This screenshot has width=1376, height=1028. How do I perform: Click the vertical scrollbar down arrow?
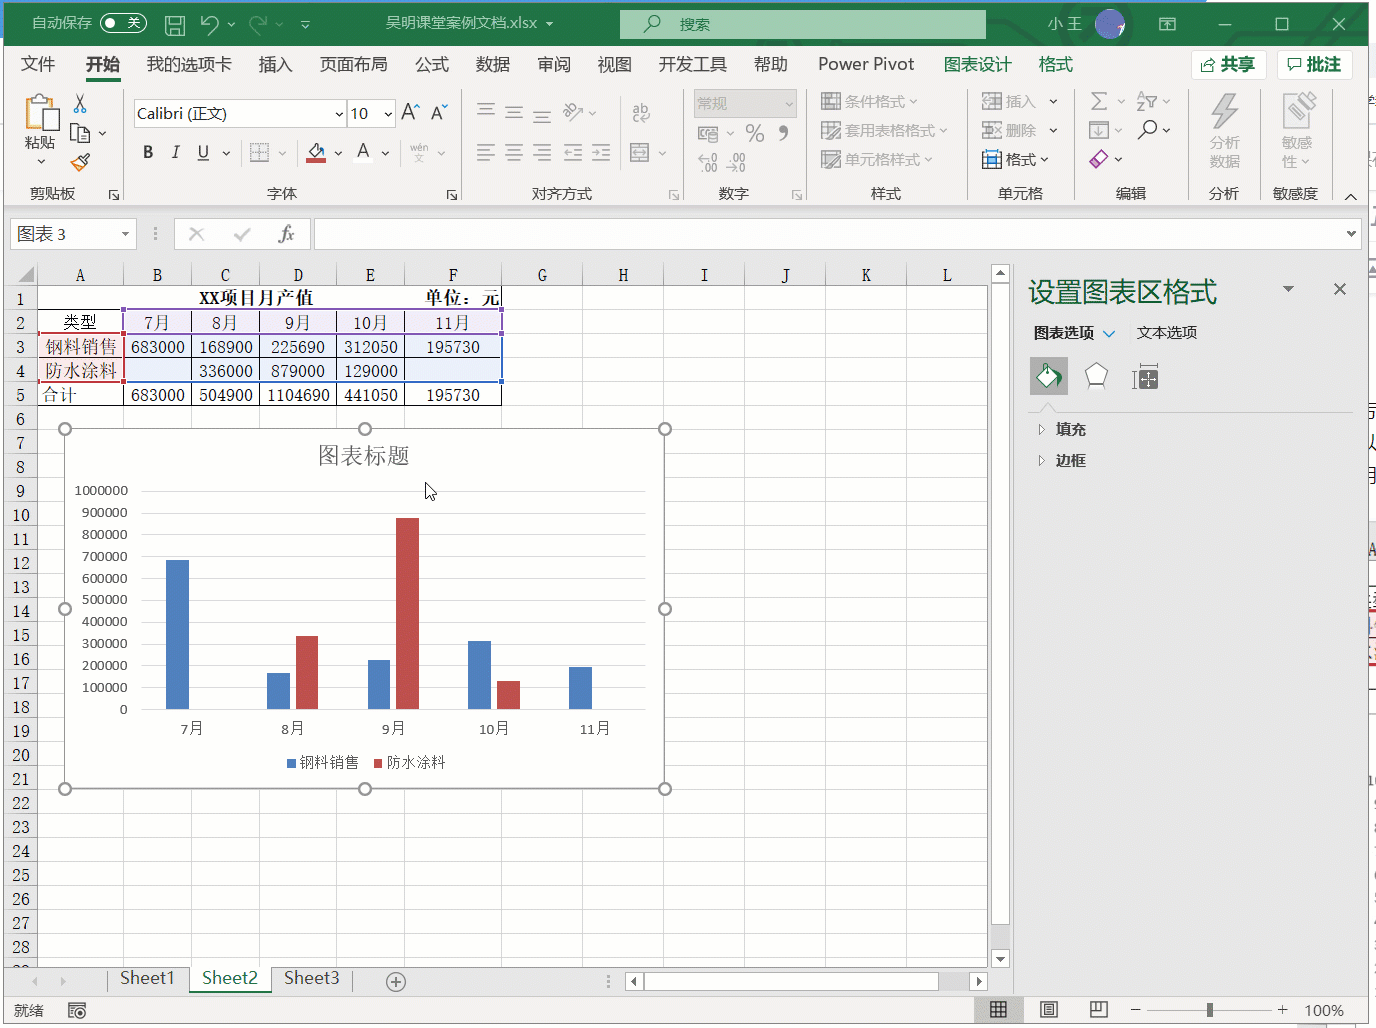[x=1000, y=959]
